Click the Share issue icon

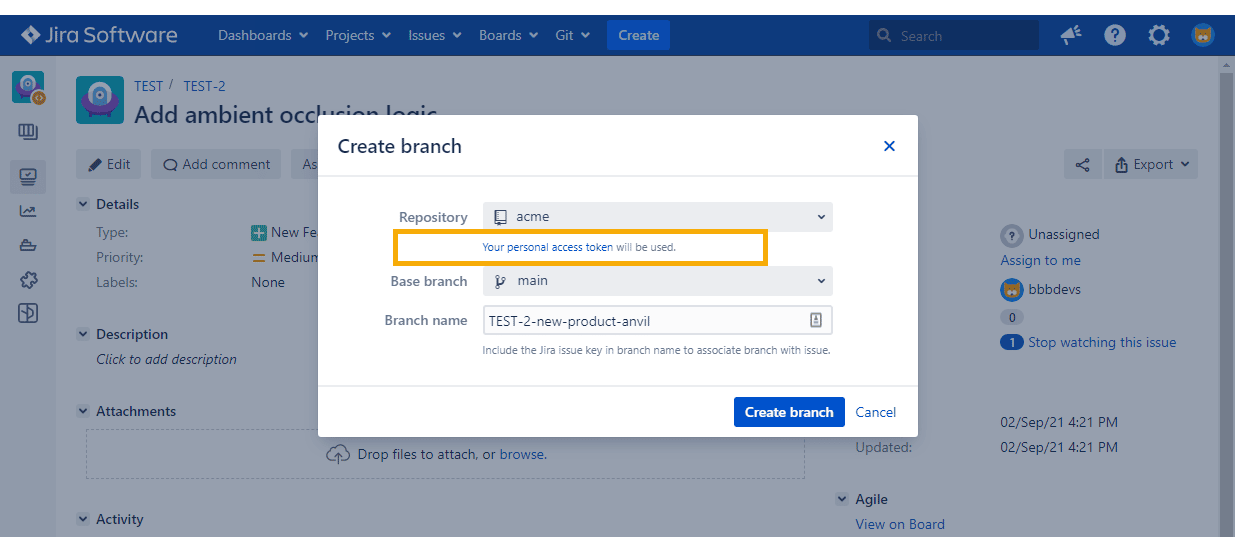pos(1082,164)
